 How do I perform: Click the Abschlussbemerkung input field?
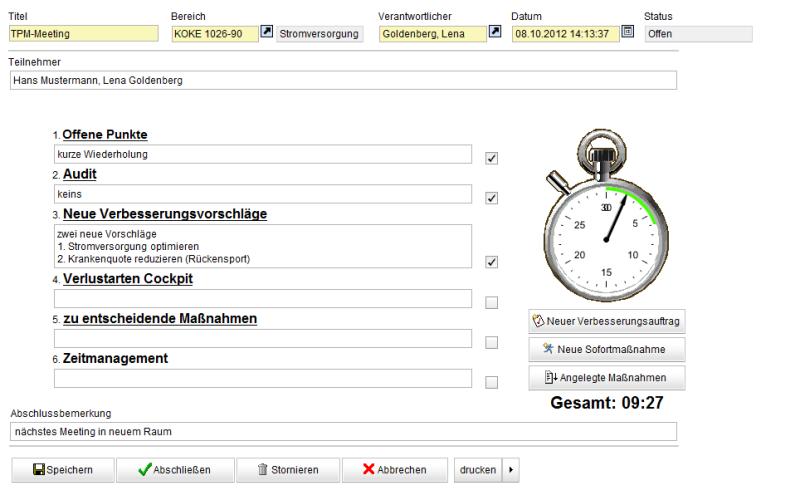343,432
